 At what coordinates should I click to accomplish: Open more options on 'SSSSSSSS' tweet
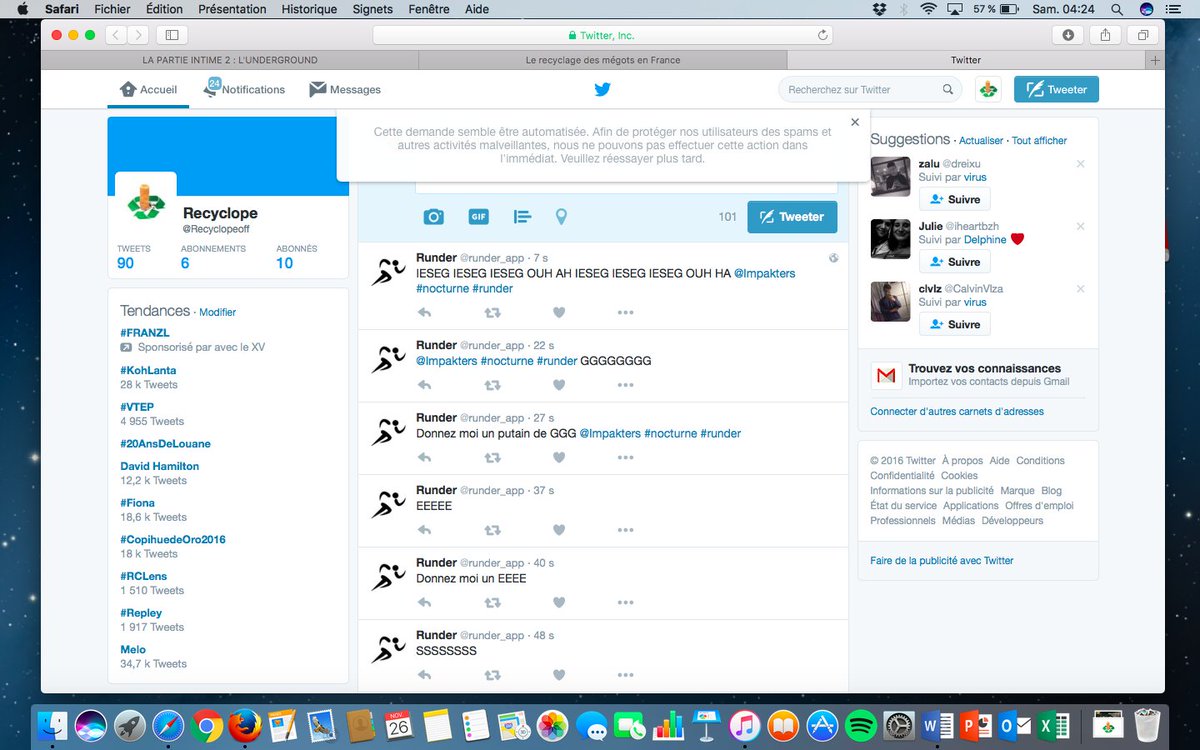(625, 675)
